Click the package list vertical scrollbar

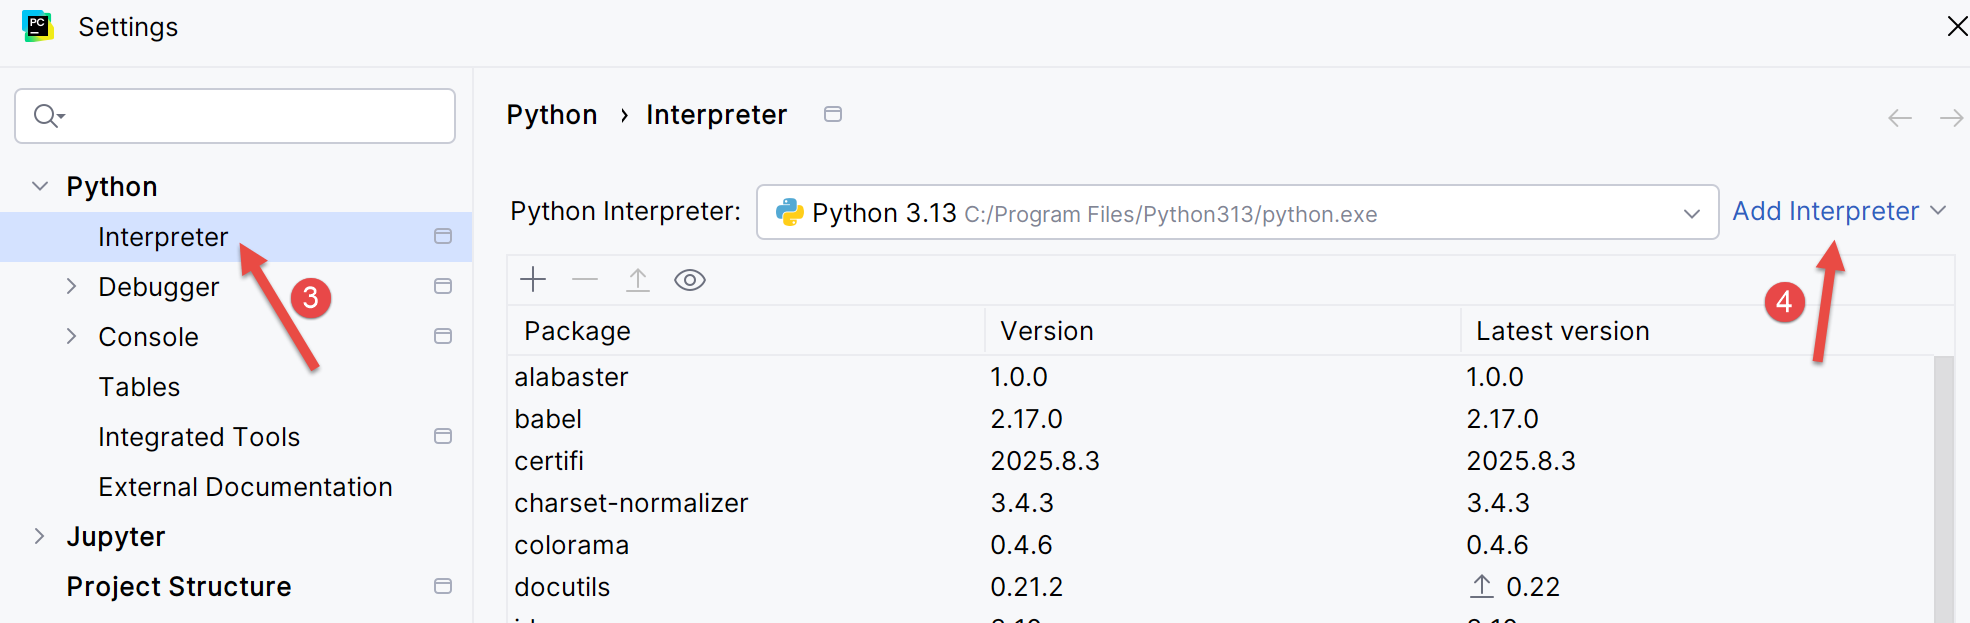(x=1943, y=480)
